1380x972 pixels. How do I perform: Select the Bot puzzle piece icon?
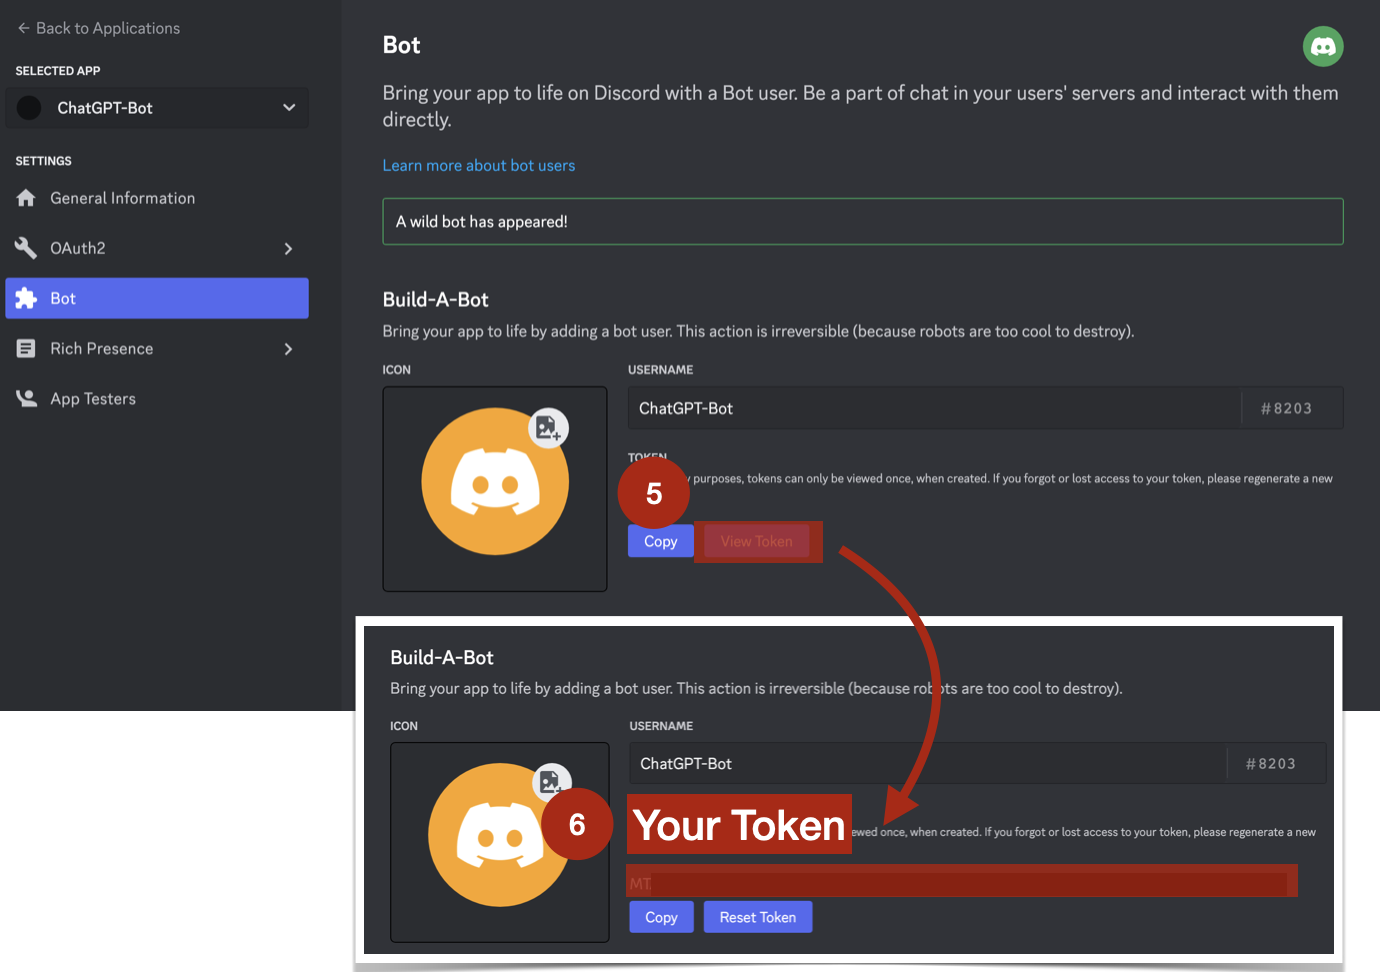26,298
